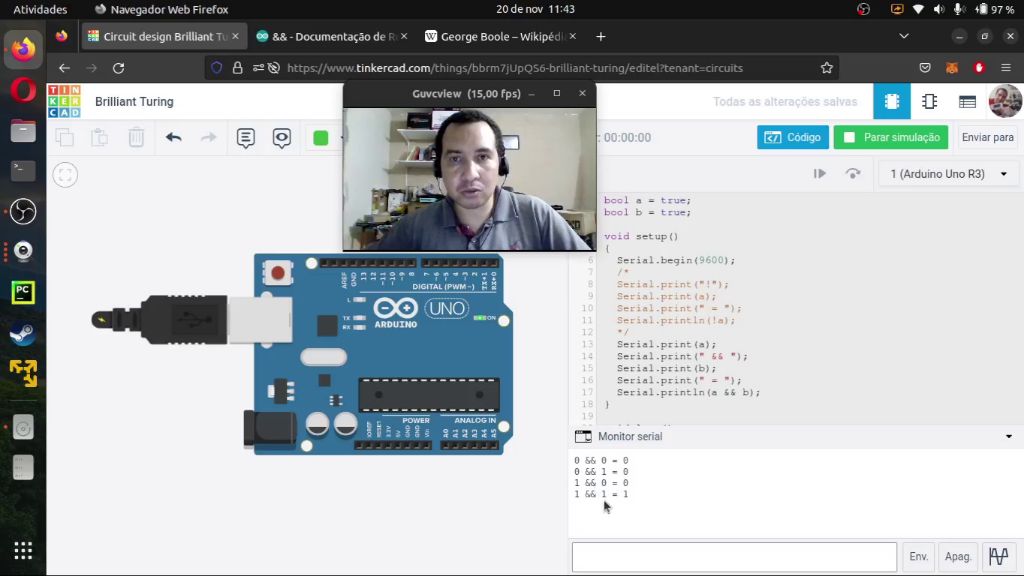The width and height of the screenshot is (1024, 576).
Task: Click the delete trash icon
Action: click(x=136, y=136)
